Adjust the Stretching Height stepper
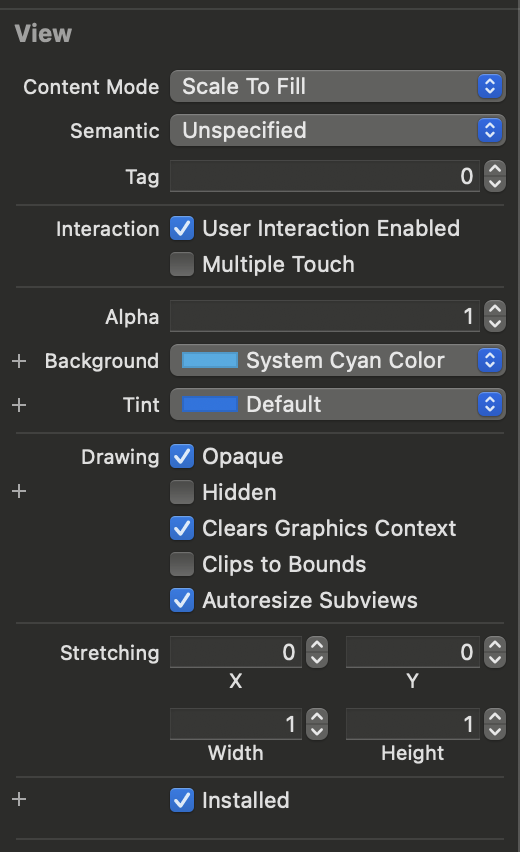Screen dimensions: 520x852 (x=495, y=724)
